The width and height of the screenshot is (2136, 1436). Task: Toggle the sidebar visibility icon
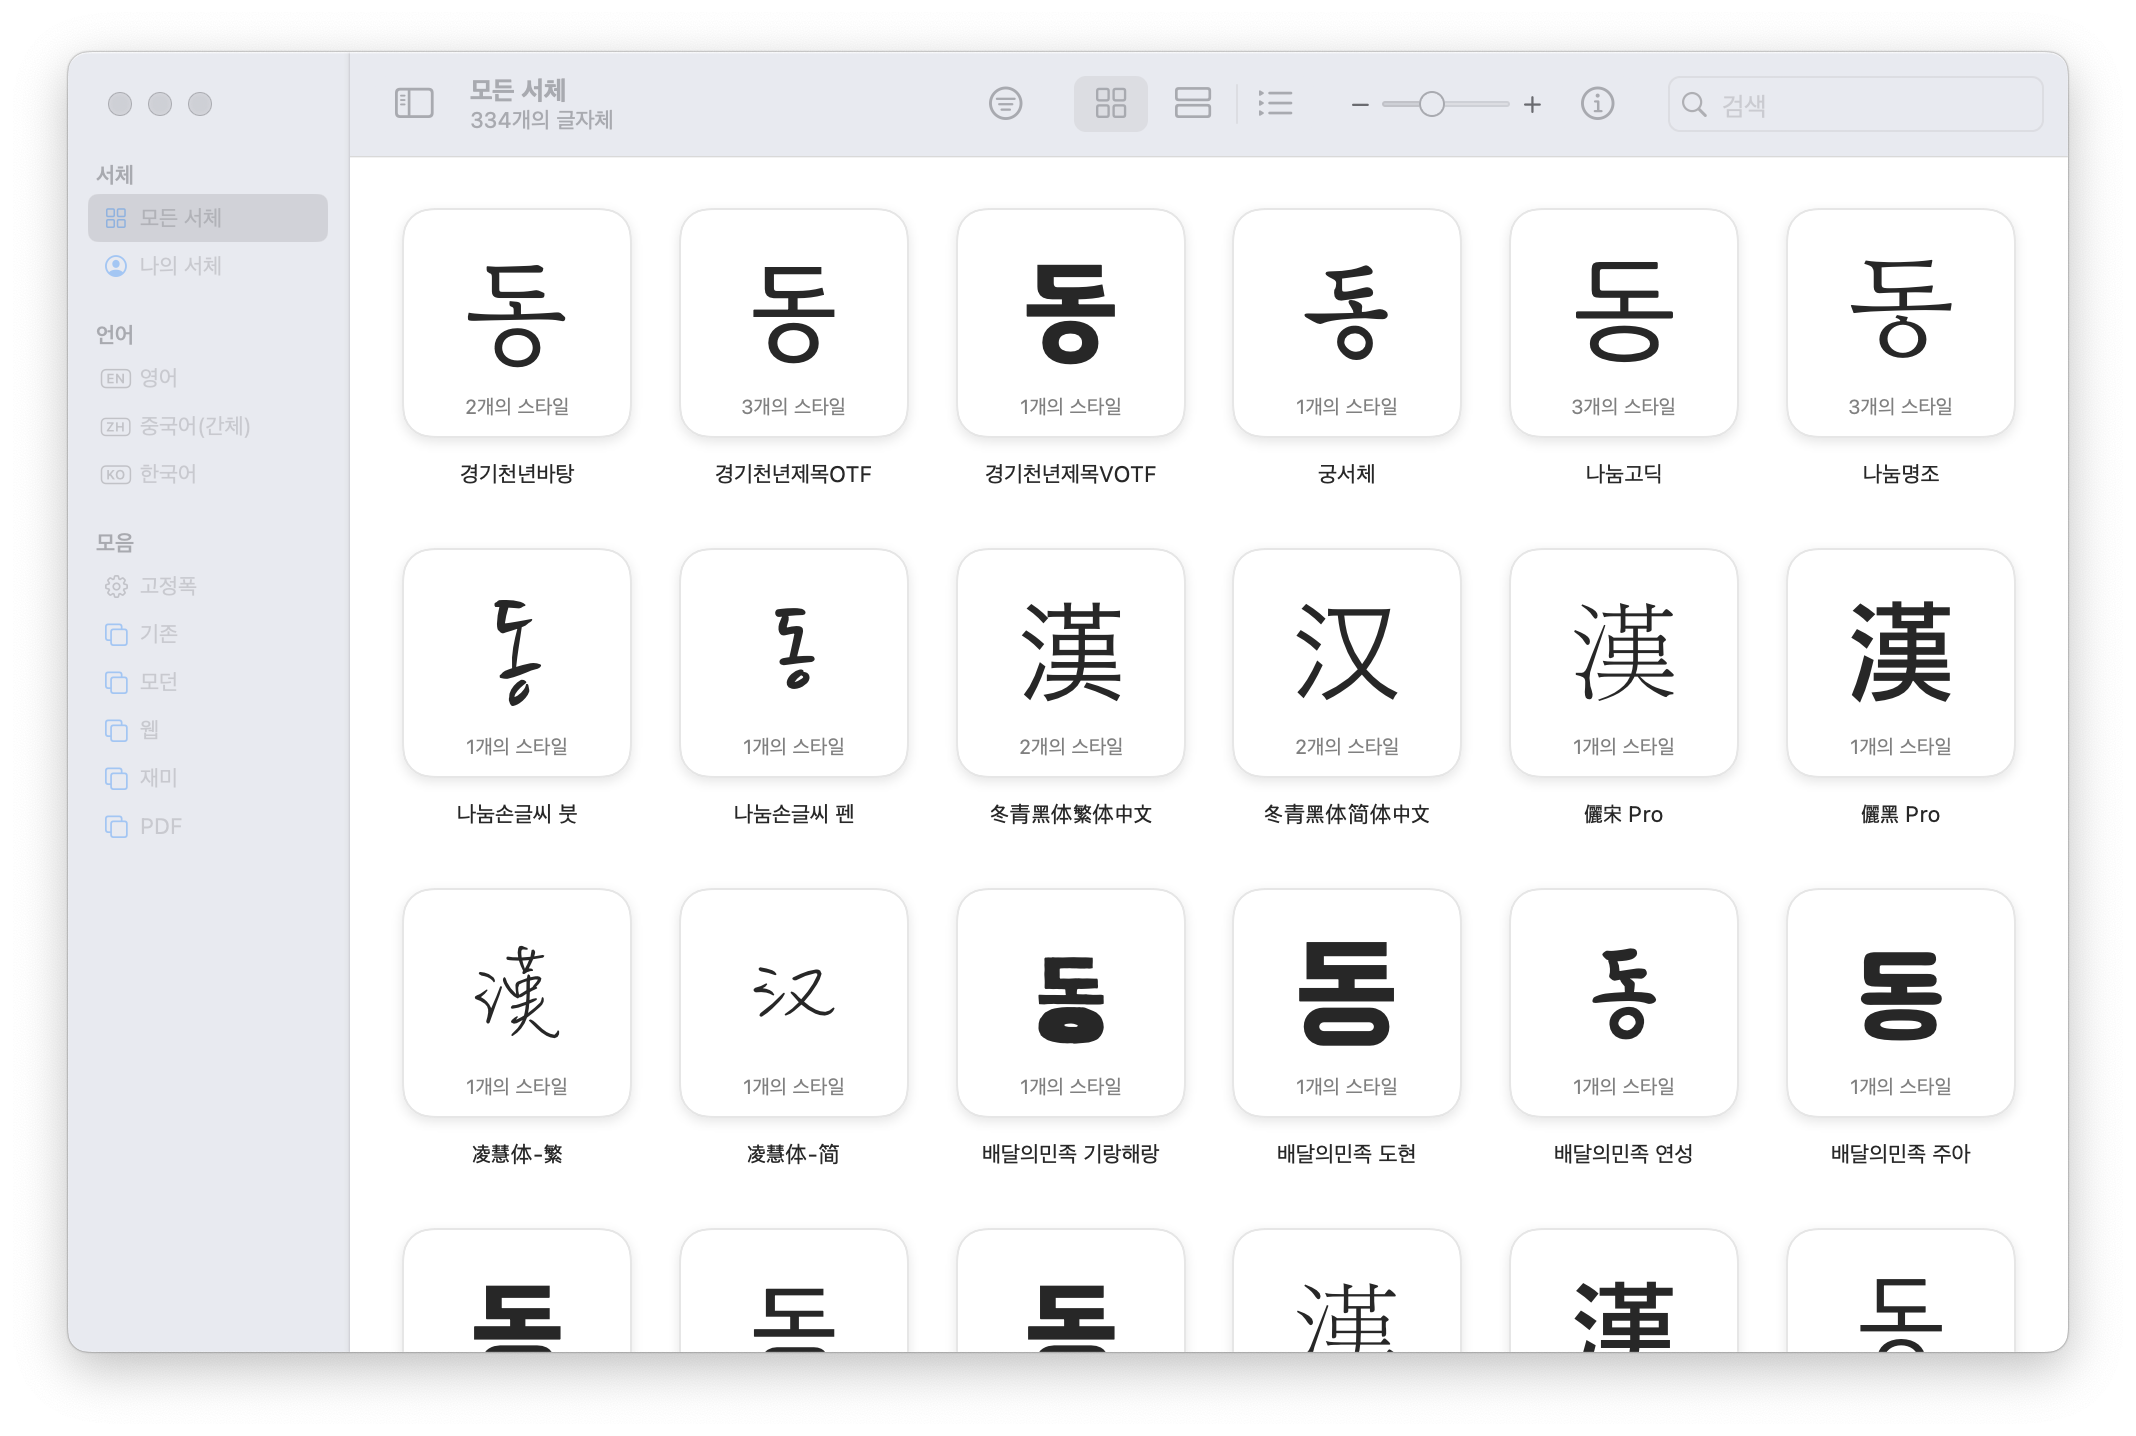click(414, 103)
